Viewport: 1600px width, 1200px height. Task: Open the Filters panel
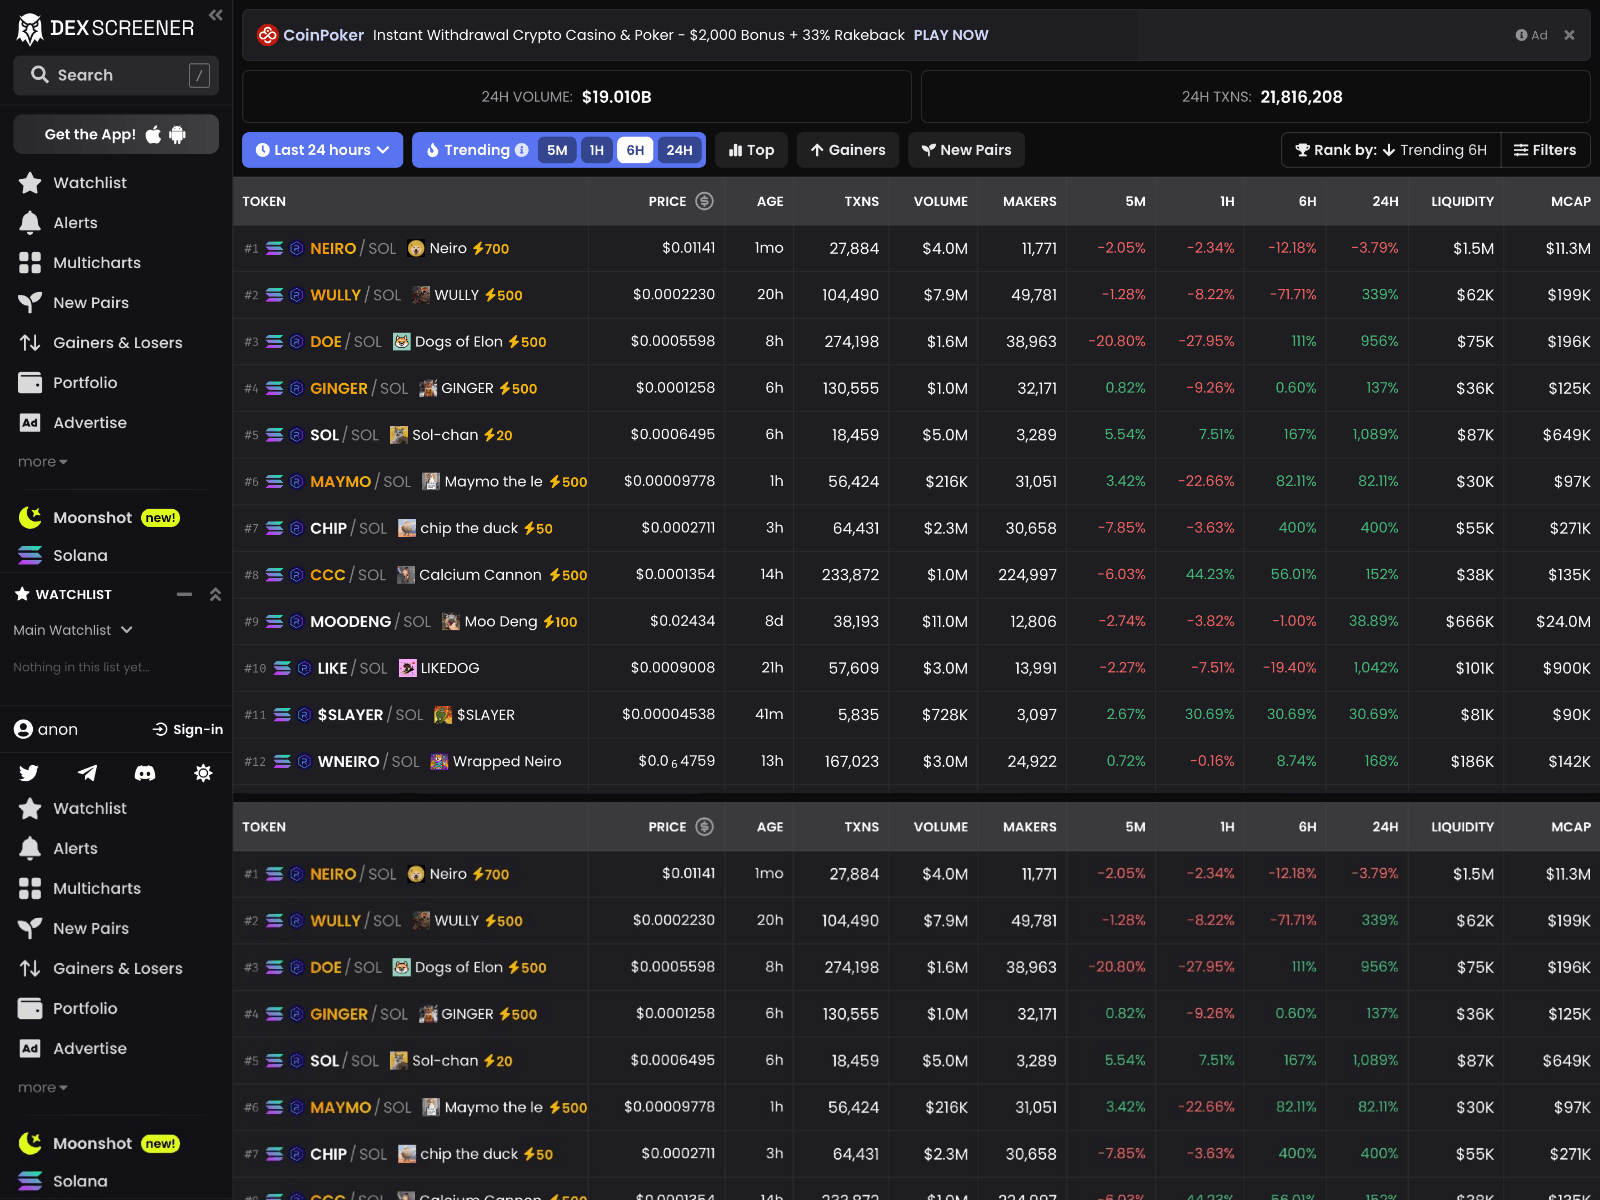pyautogui.click(x=1545, y=150)
